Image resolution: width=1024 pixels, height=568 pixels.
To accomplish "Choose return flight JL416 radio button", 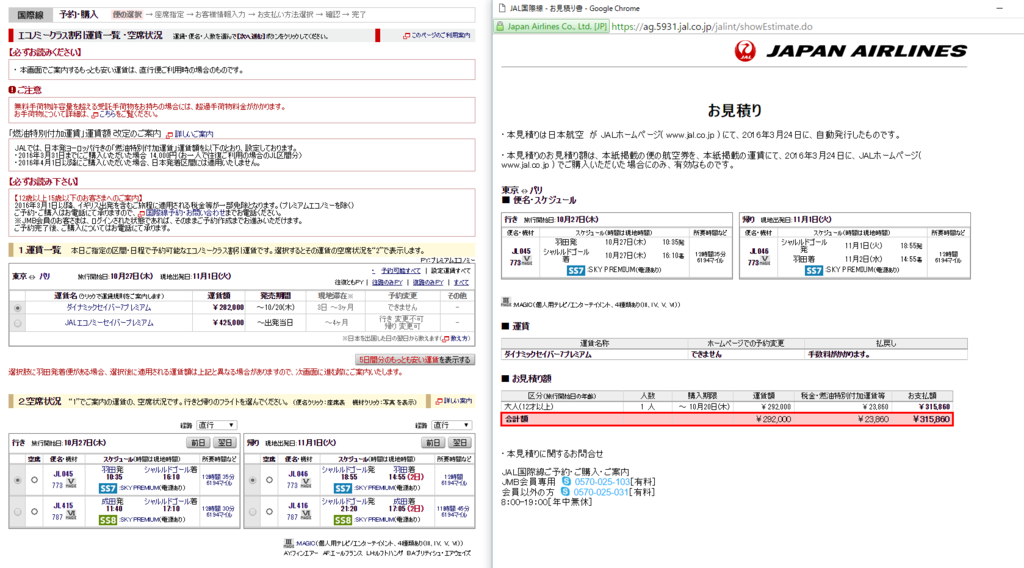I will (x=253, y=512).
